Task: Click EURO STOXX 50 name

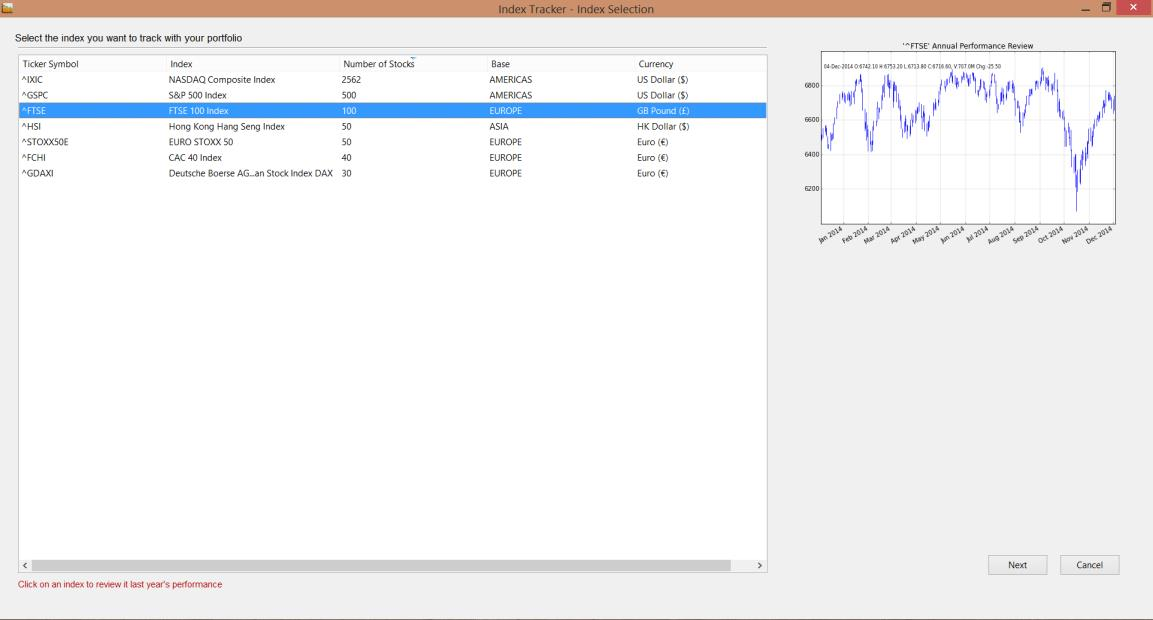Action: point(201,142)
